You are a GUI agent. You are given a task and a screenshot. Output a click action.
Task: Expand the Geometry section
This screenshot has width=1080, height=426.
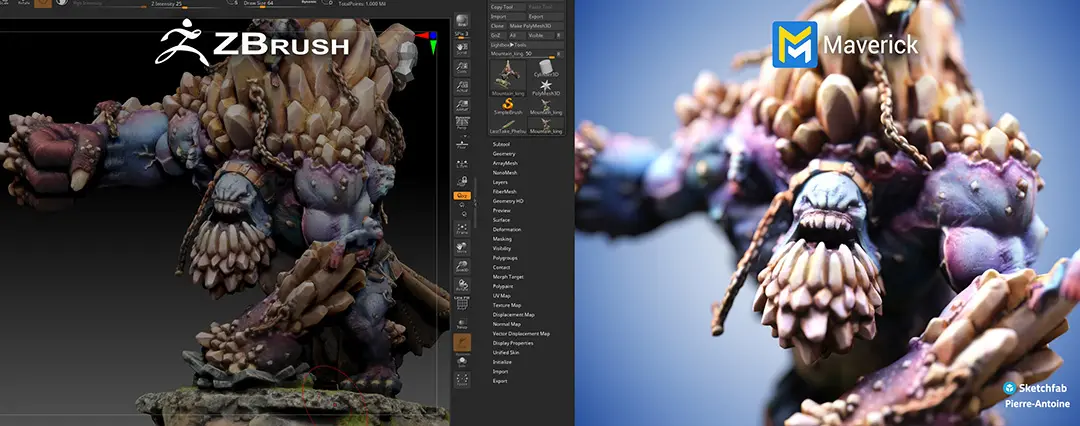click(x=504, y=154)
